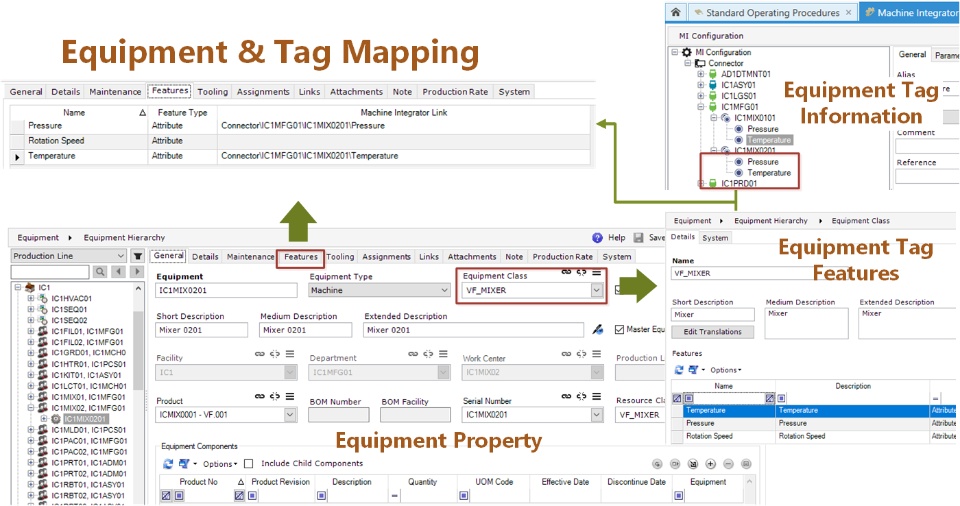This screenshot has height=506, width=960.
Task: Click the search magnifier icon in hierarchy panel
Action: [100, 271]
